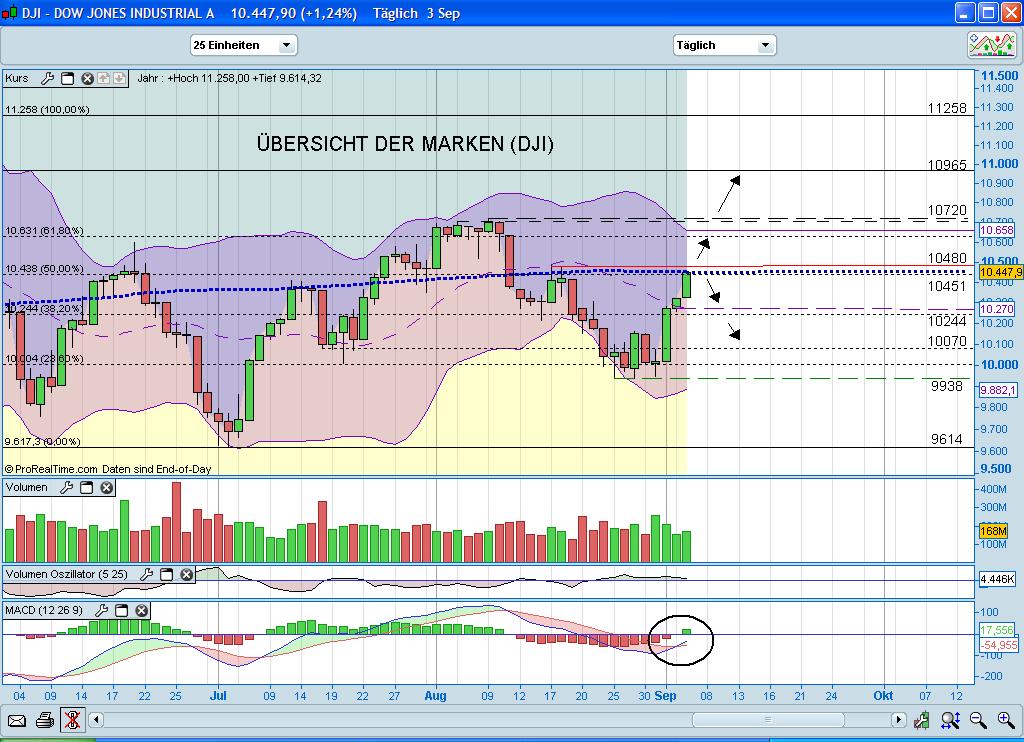1024x742 pixels.
Task: Open the Kurs panel properties wrench
Action: point(47,78)
